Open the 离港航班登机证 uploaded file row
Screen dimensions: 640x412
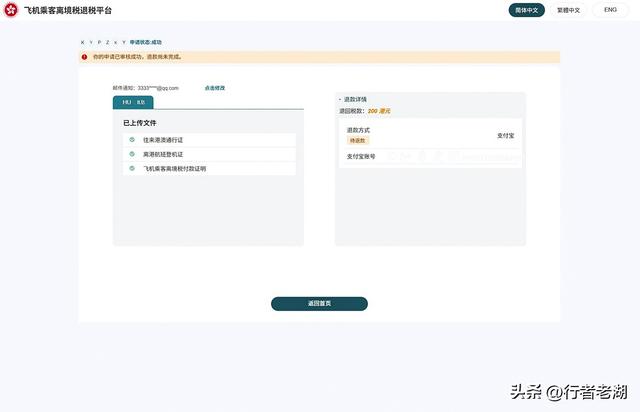(209, 154)
